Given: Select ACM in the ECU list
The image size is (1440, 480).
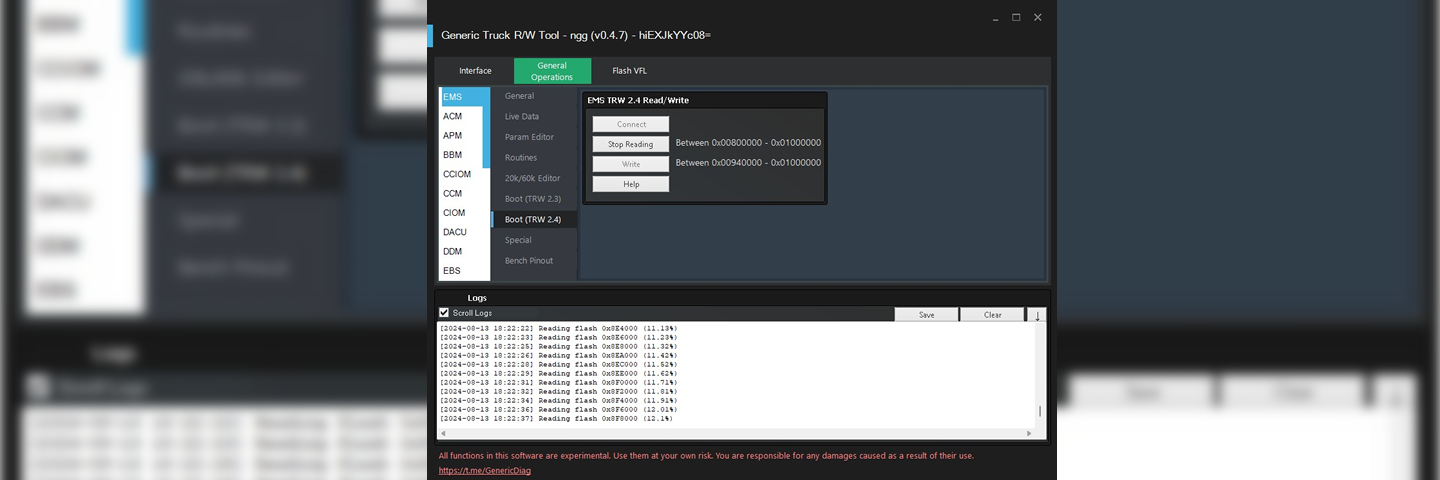Looking at the screenshot, I should (453, 116).
